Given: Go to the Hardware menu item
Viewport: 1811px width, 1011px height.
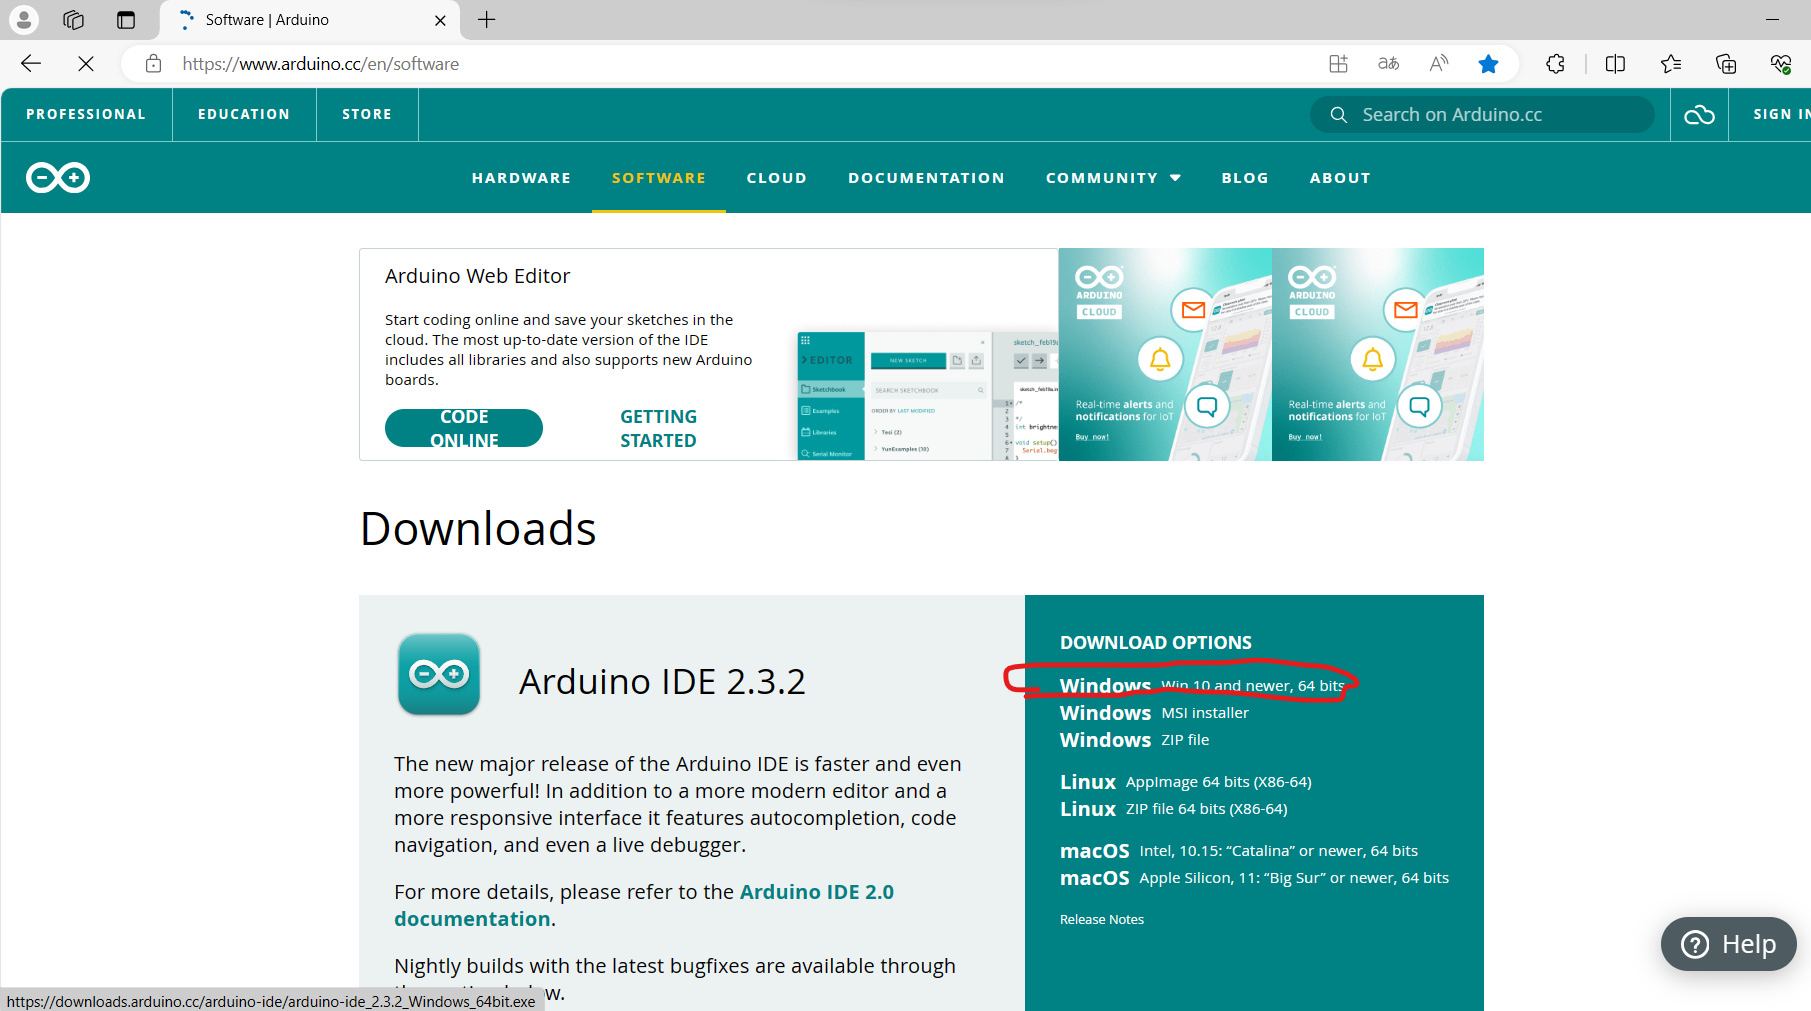Looking at the screenshot, I should 521,178.
